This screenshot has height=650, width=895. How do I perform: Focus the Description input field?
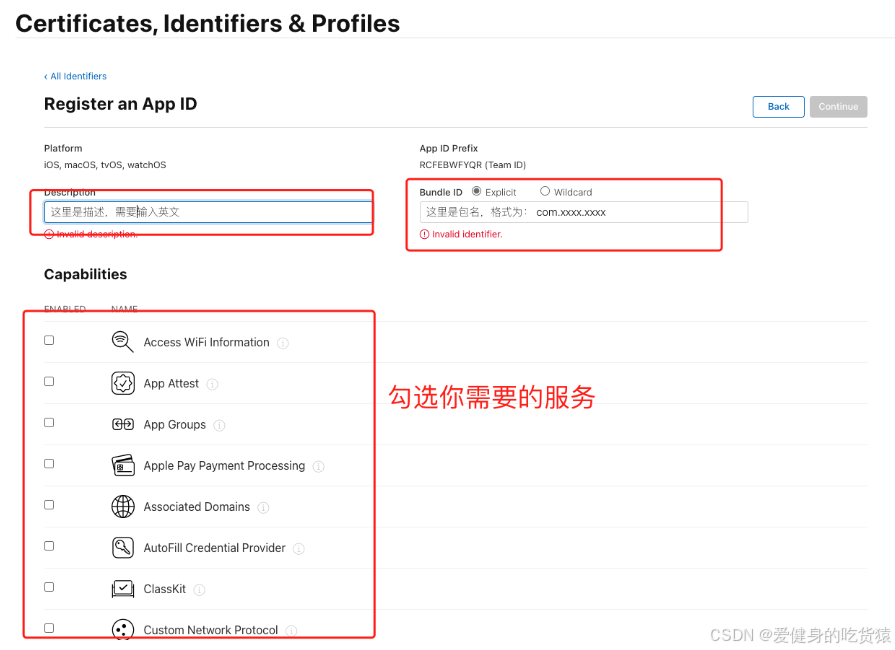point(208,212)
